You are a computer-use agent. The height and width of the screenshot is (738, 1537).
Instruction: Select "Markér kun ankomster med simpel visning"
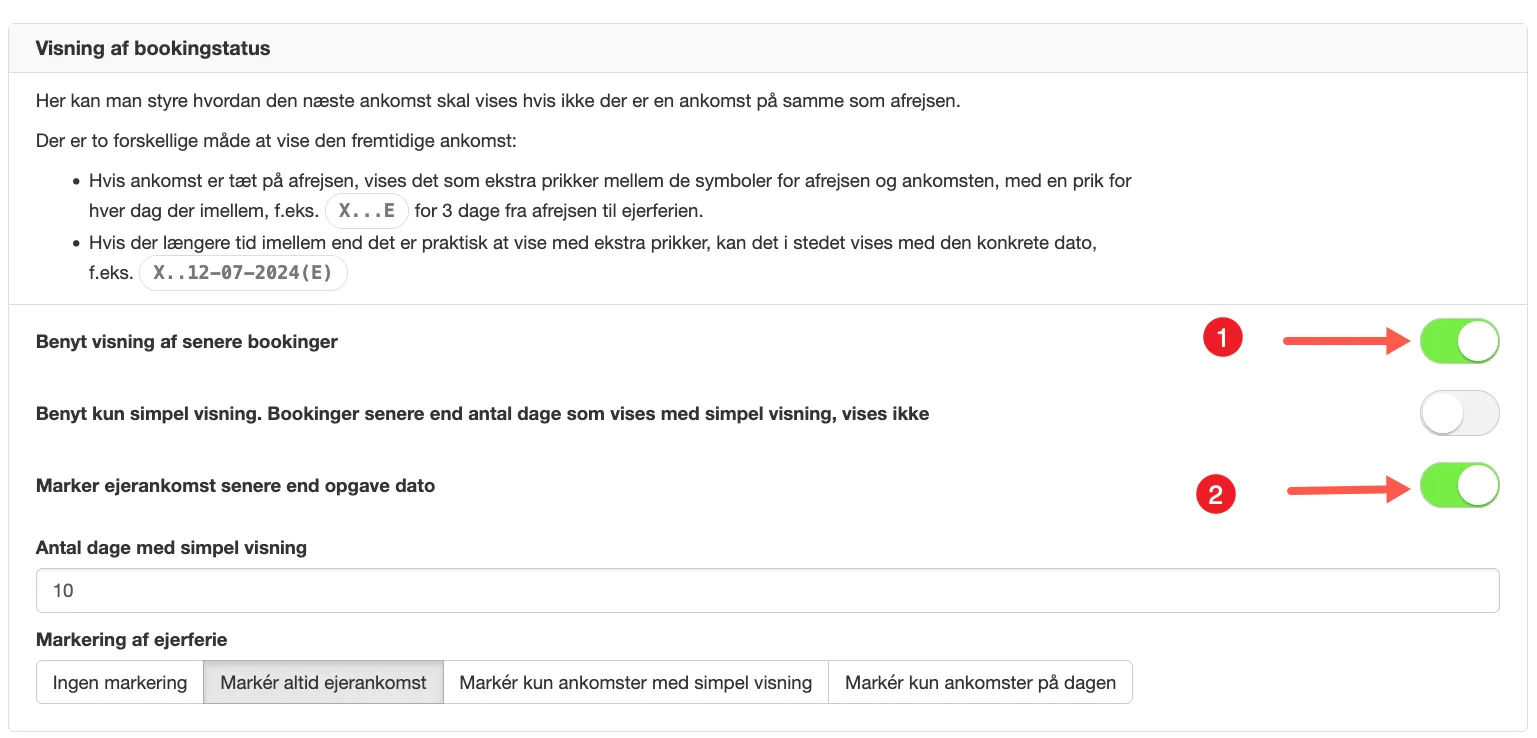coord(636,682)
